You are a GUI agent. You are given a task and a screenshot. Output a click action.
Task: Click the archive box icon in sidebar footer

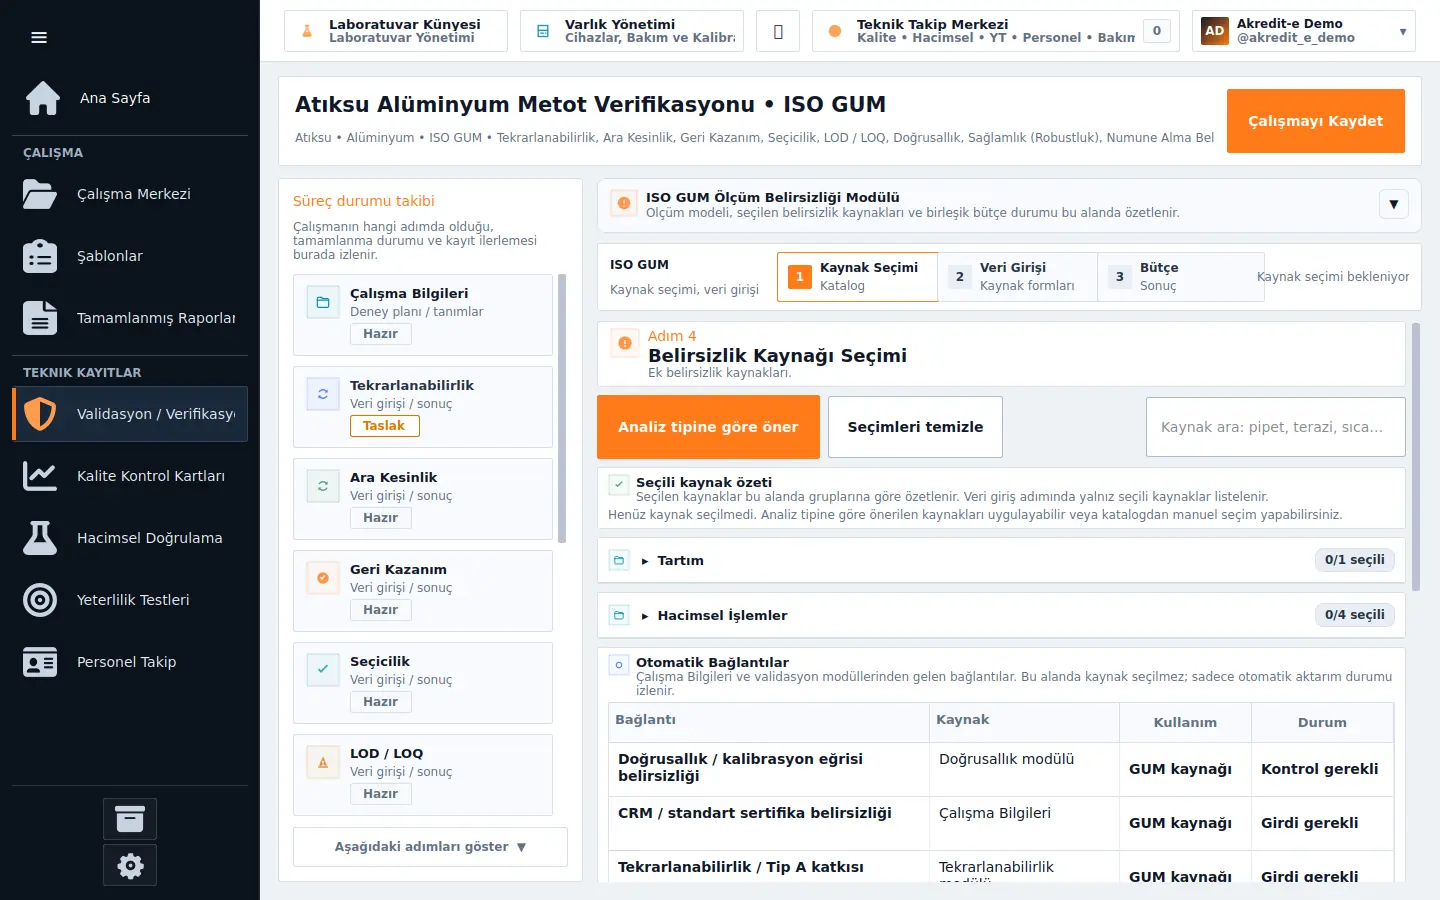point(130,819)
